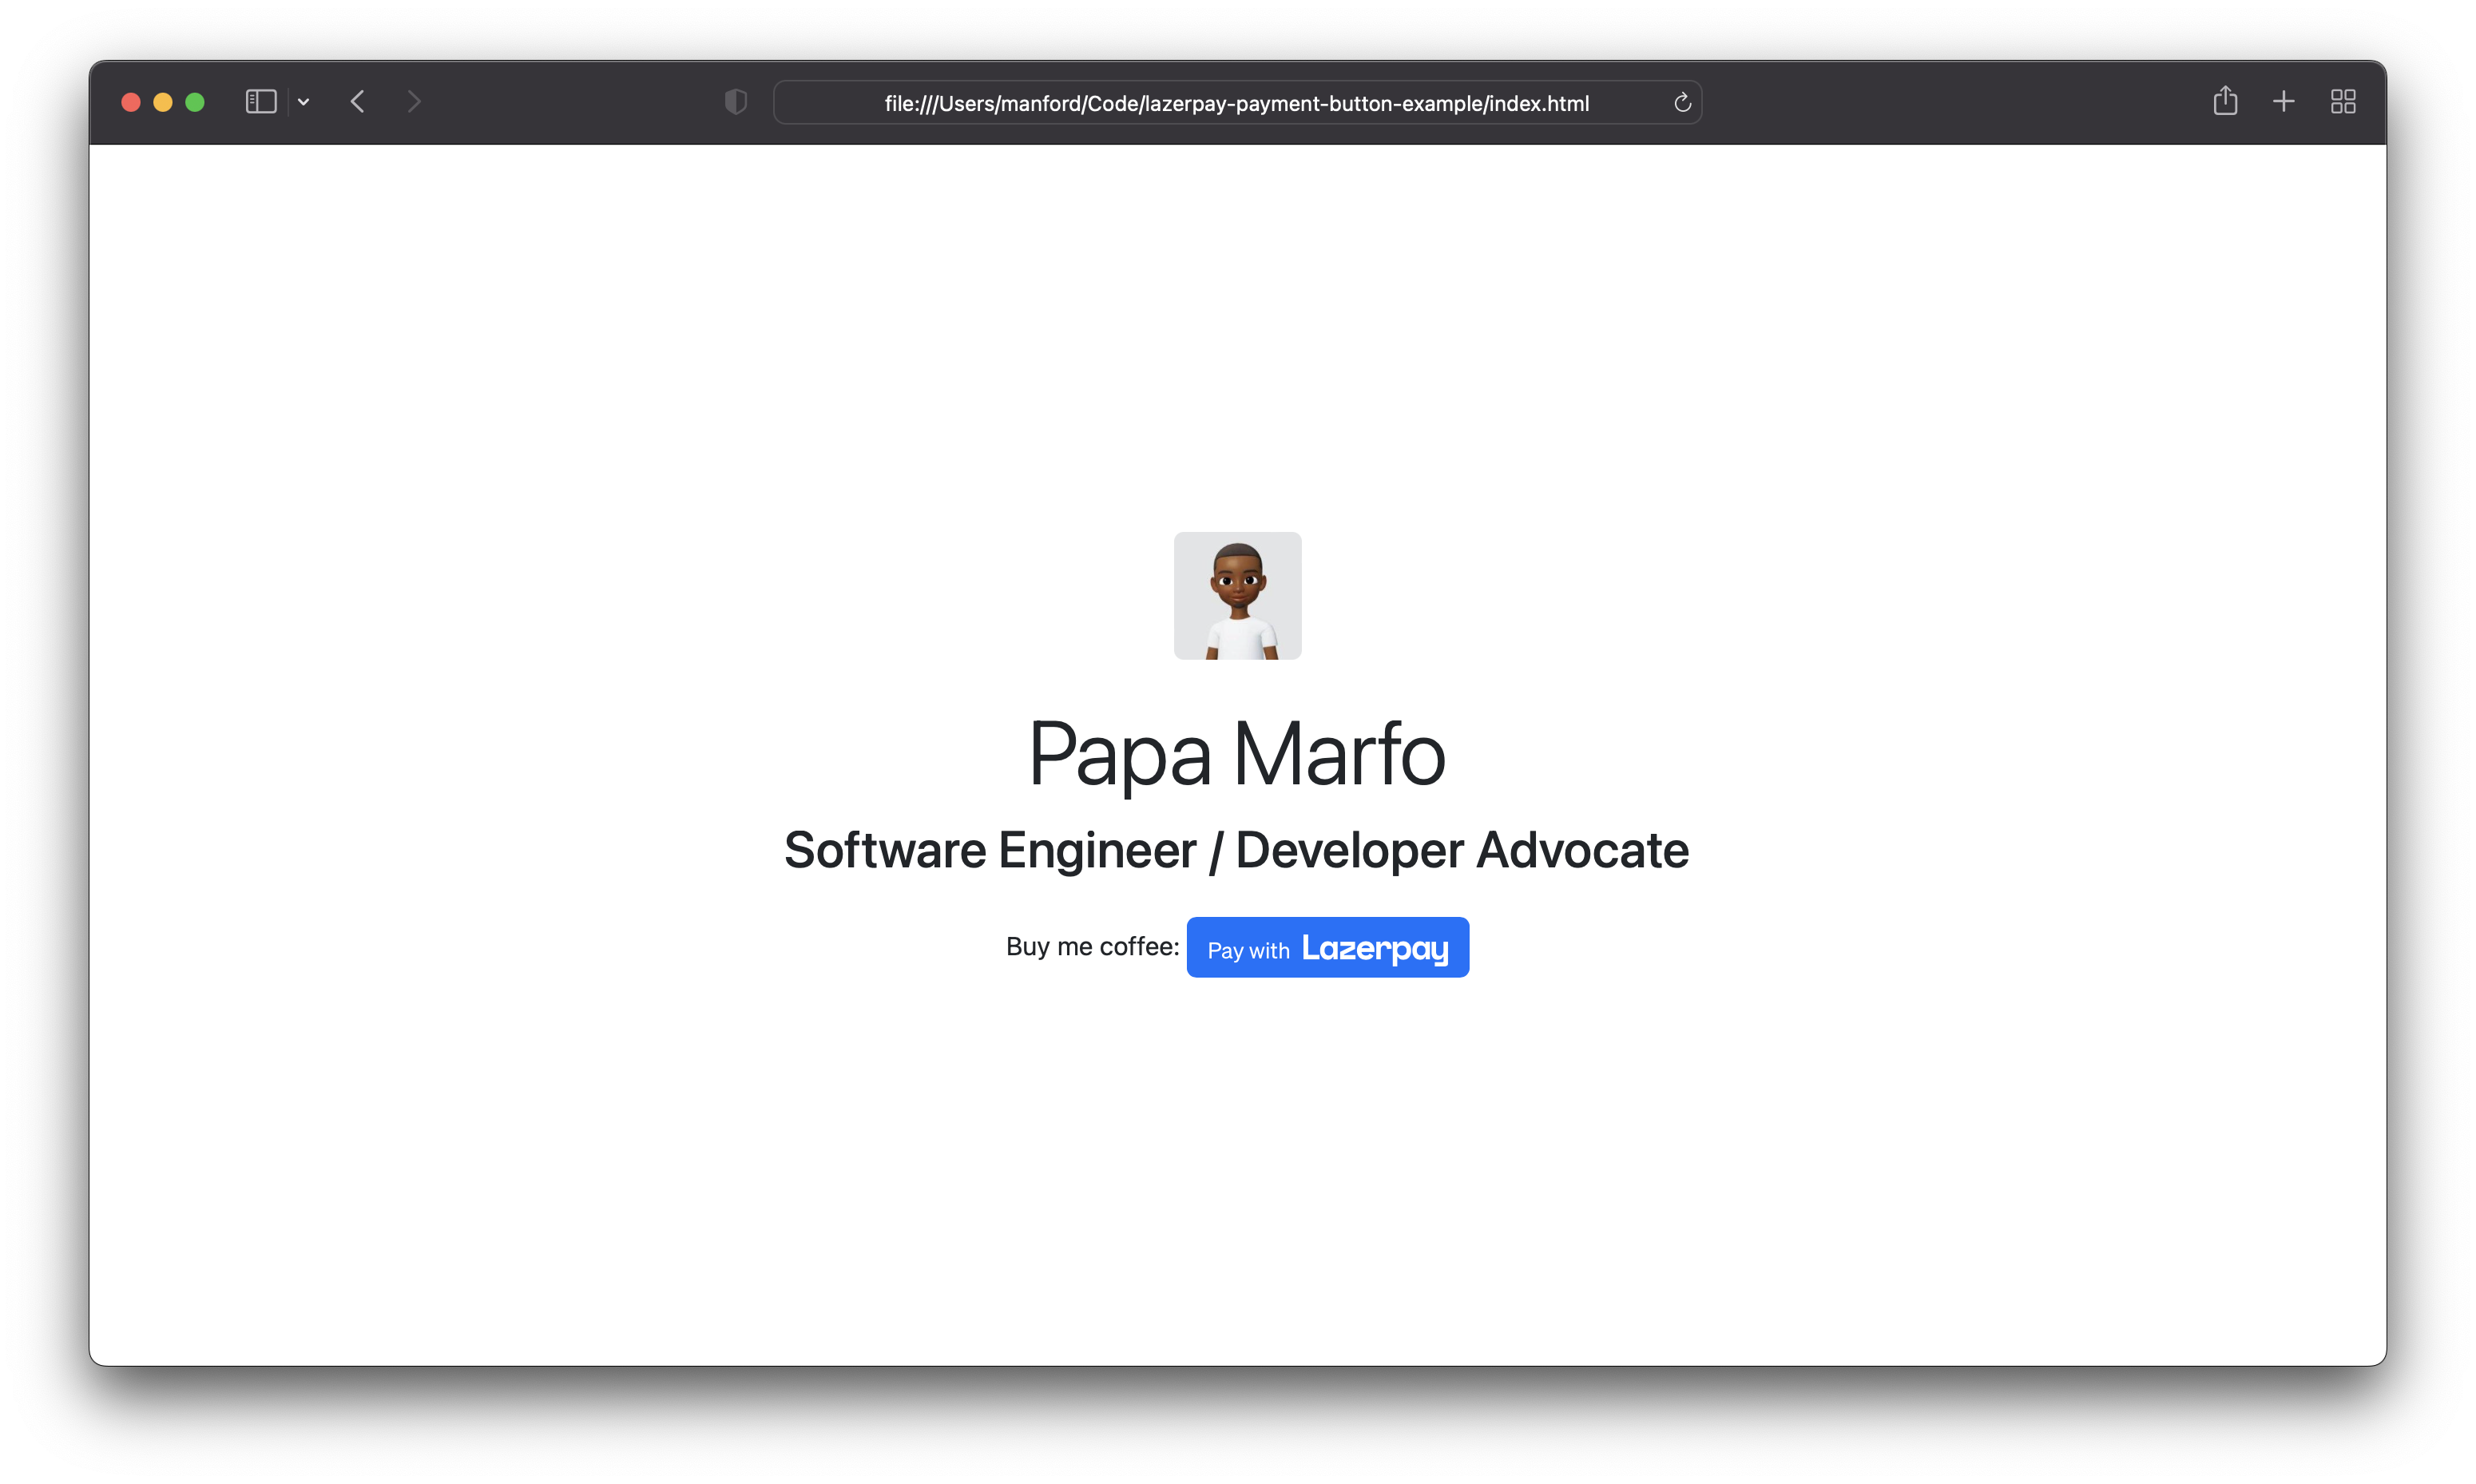Click the avatar memoji profile image
This screenshot has height=1484, width=2476.
[1237, 596]
